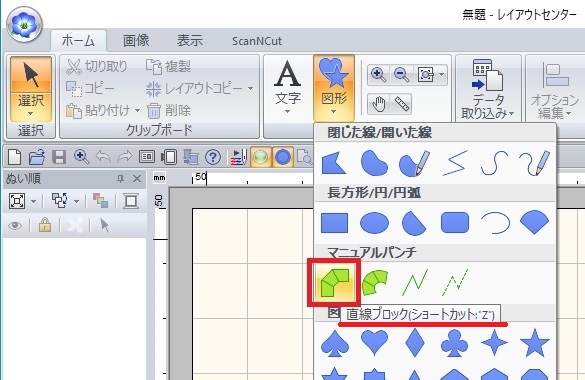585x380 pixels.
Task: Open the fit-to-window zoom dropdown arrow
Action: point(442,75)
